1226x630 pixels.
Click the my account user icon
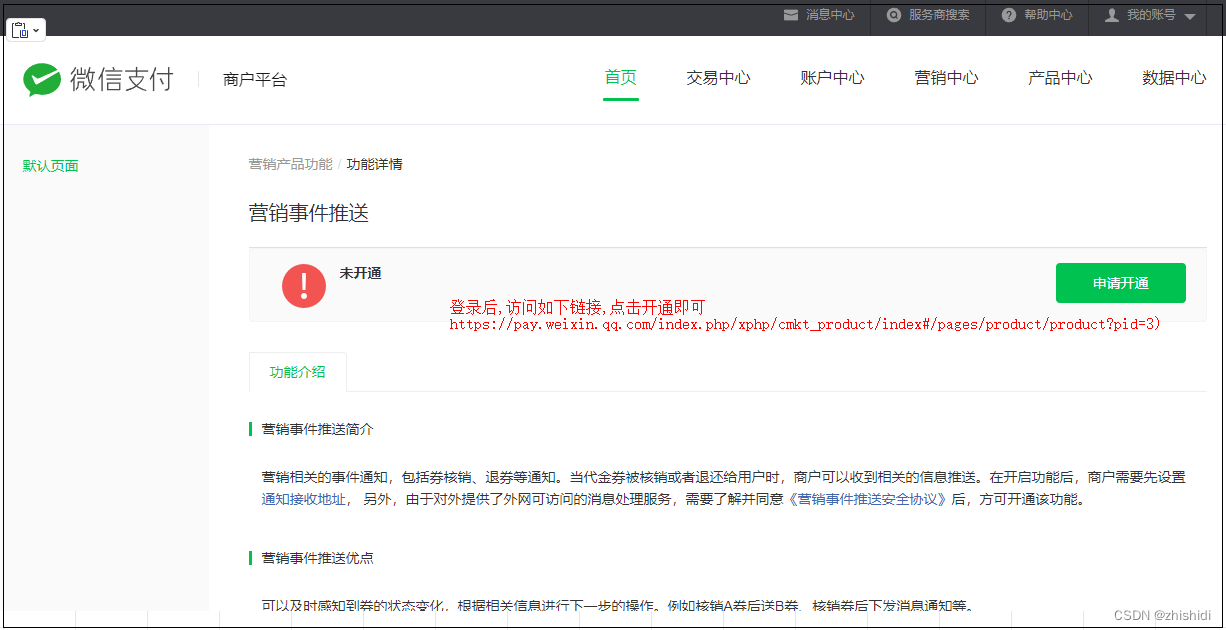1111,15
